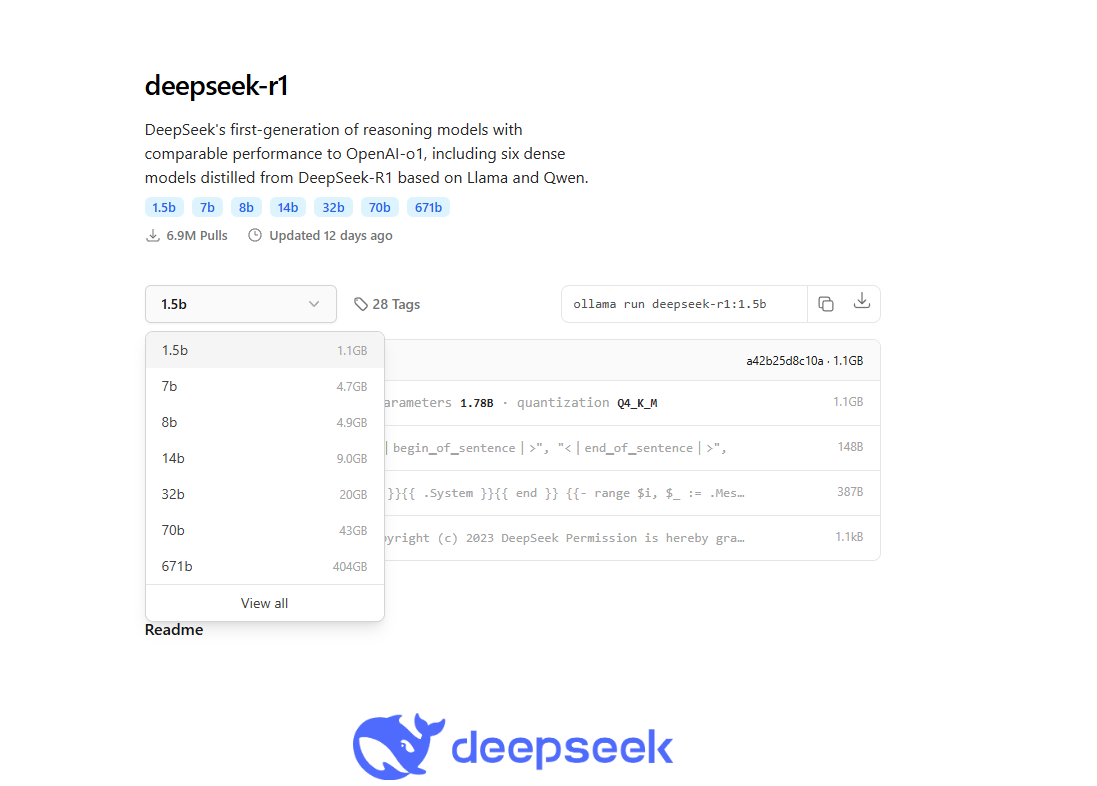Click the 1.5b blue tag badge
This screenshot has width=1097, height=786.
pyautogui.click(x=164, y=207)
